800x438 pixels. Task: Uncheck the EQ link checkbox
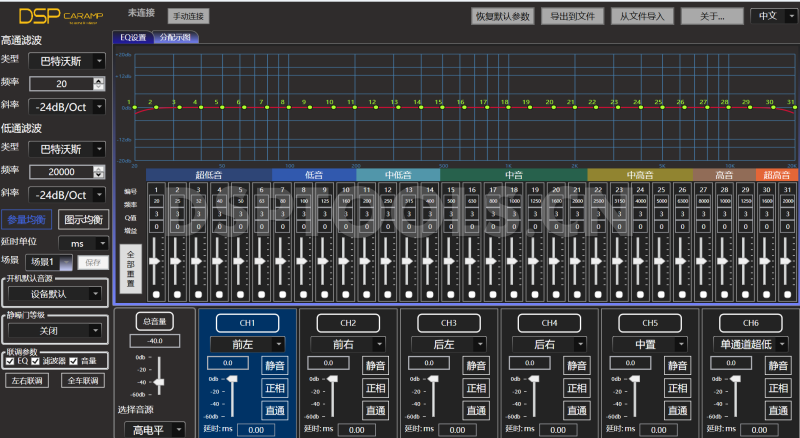click(10, 360)
